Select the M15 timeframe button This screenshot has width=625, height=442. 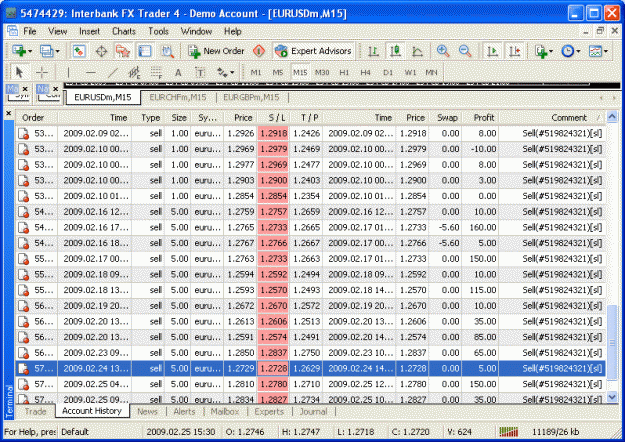tap(300, 73)
